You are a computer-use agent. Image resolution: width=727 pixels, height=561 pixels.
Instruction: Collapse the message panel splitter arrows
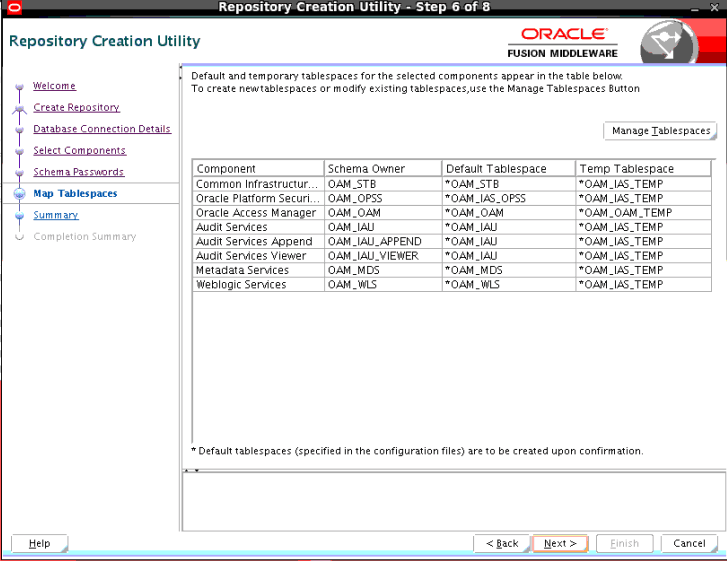click(191, 470)
